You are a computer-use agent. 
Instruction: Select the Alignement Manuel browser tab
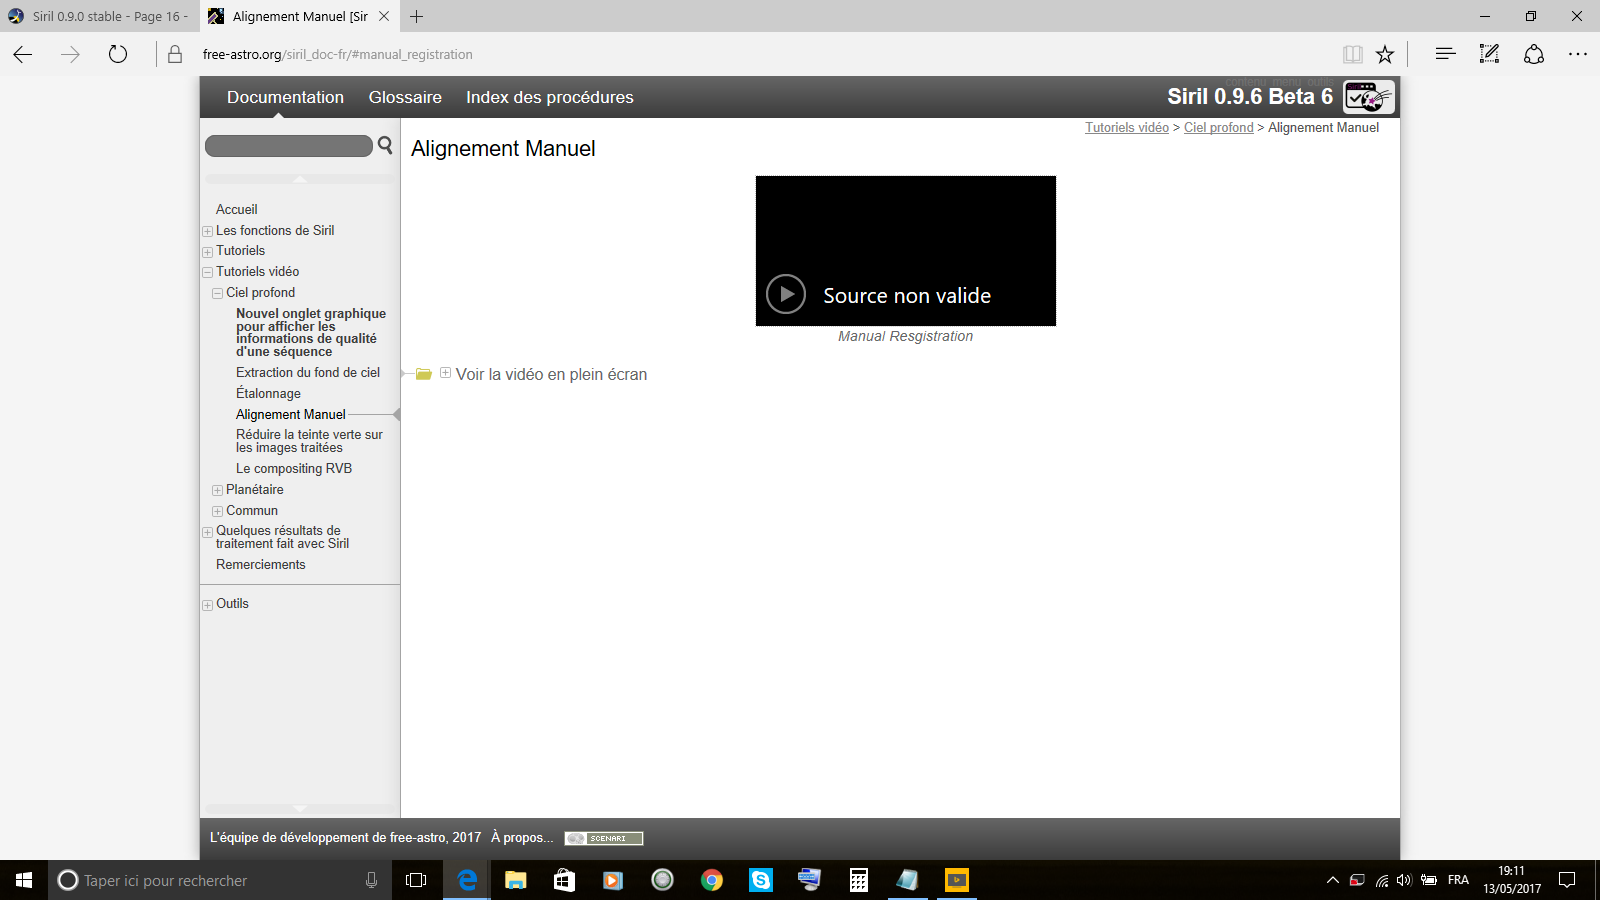pyautogui.click(x=299, y=16)
